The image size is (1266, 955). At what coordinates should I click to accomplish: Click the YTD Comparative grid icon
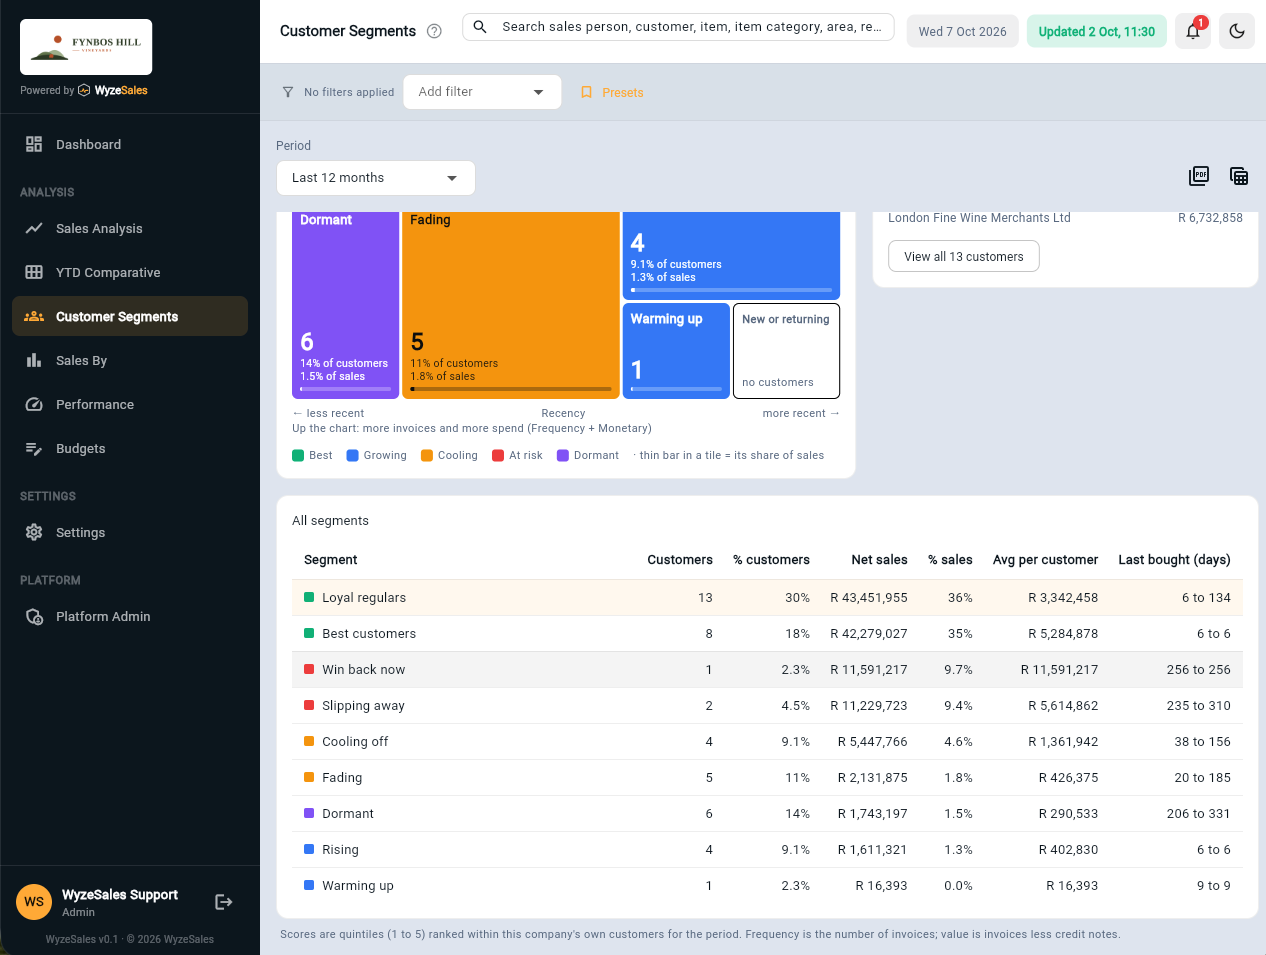34,272
